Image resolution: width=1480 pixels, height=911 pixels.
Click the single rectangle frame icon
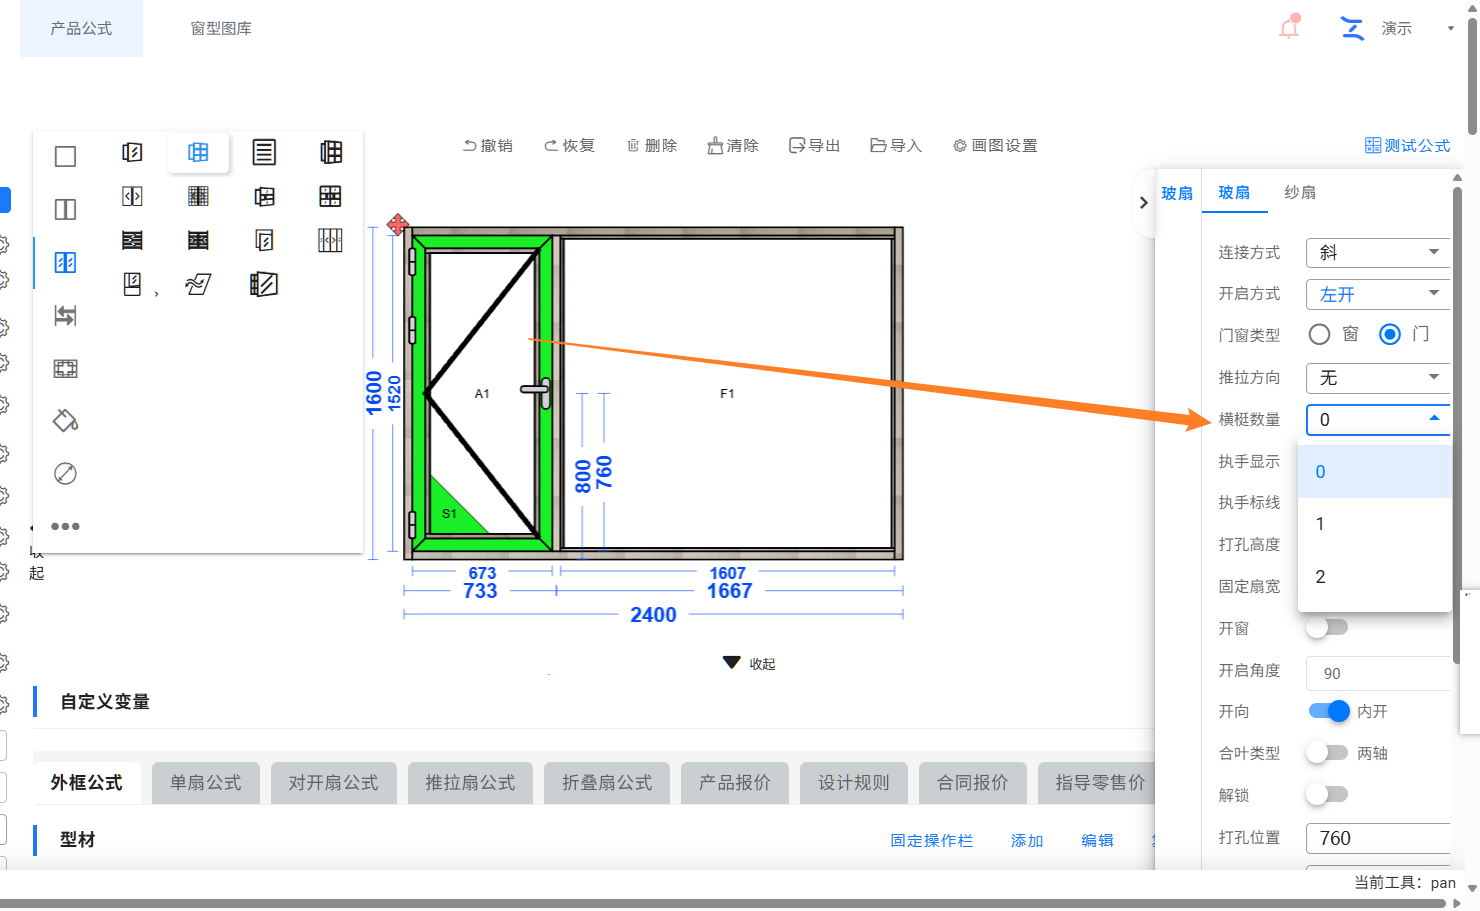point(65,156)
